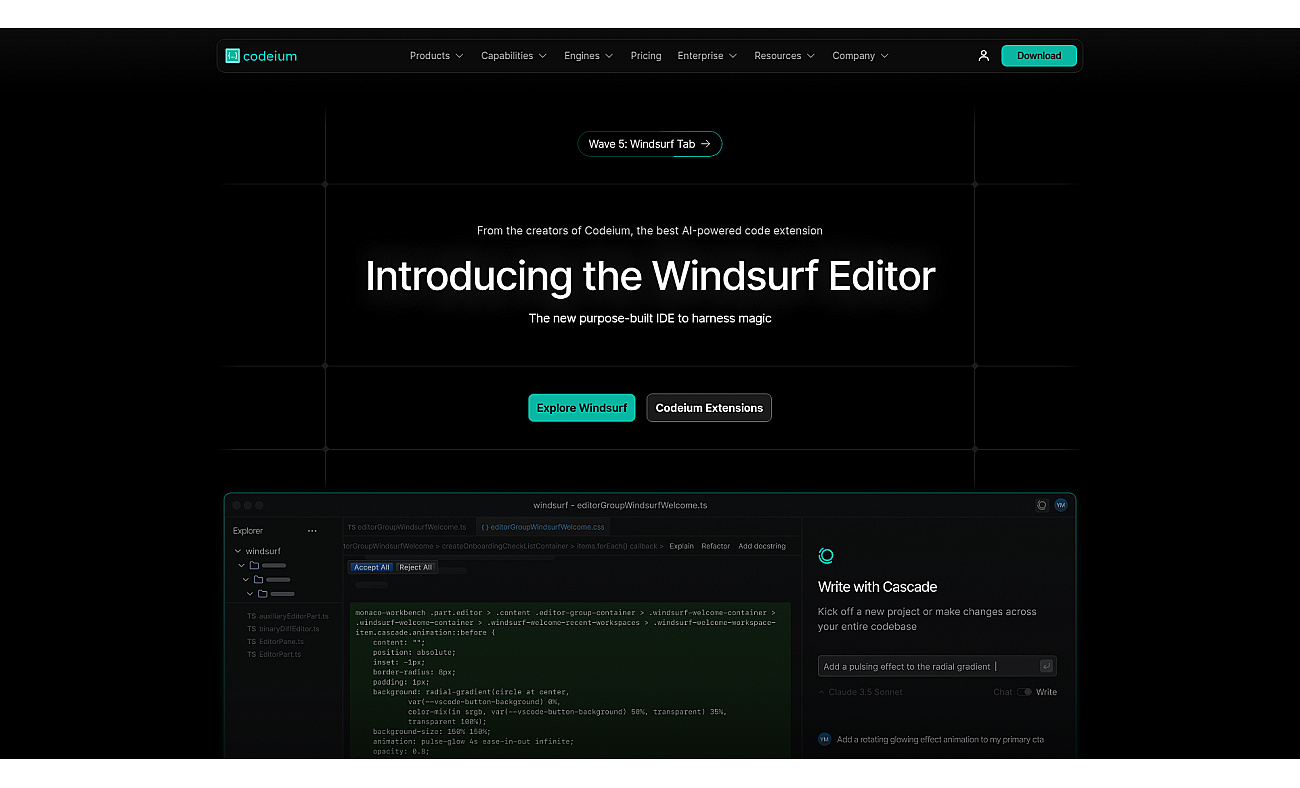Viewport: 1300px width, 788px height.
Task: Expand the Capabilities dropdown menu
Action: click(x=513, y=56)
